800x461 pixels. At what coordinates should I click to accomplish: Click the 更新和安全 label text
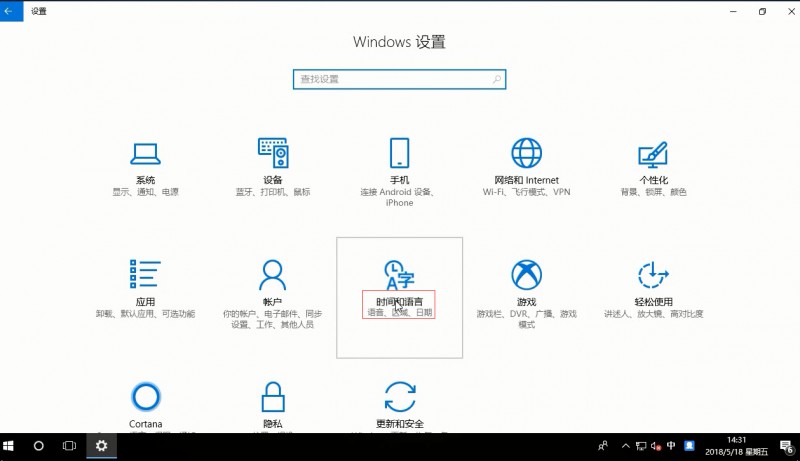(400, 424)
